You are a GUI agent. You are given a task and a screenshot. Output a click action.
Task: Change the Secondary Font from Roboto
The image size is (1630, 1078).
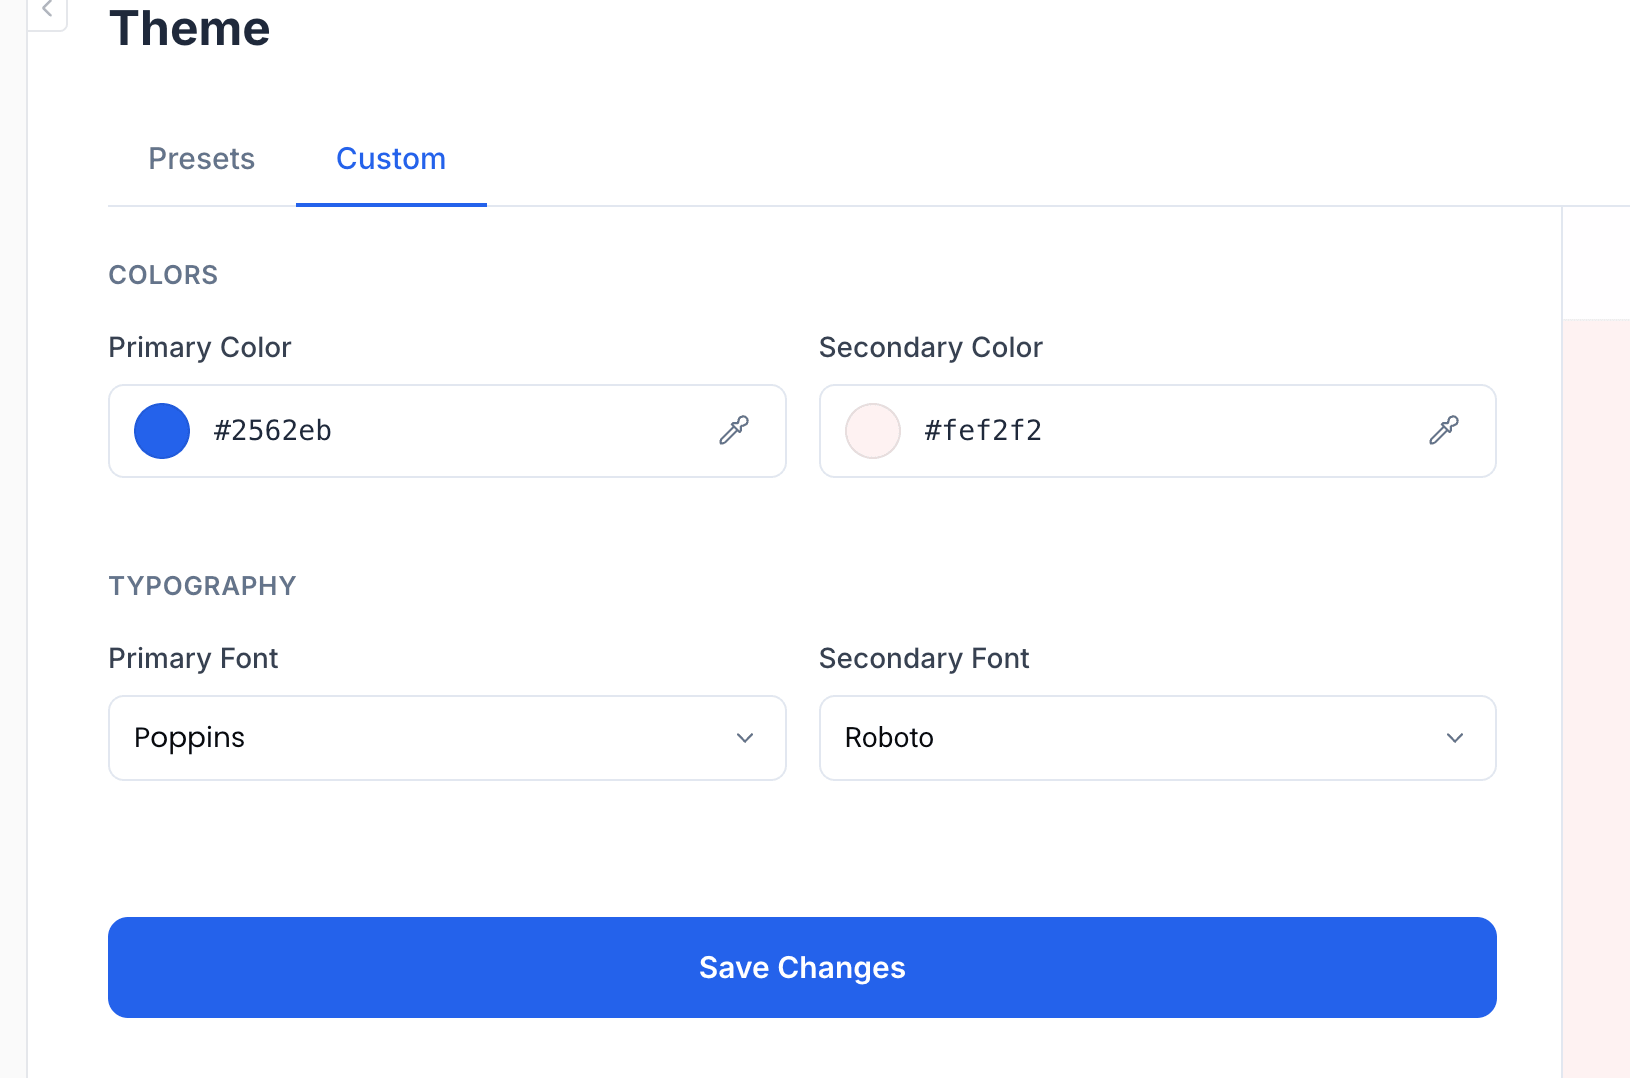1157,737
